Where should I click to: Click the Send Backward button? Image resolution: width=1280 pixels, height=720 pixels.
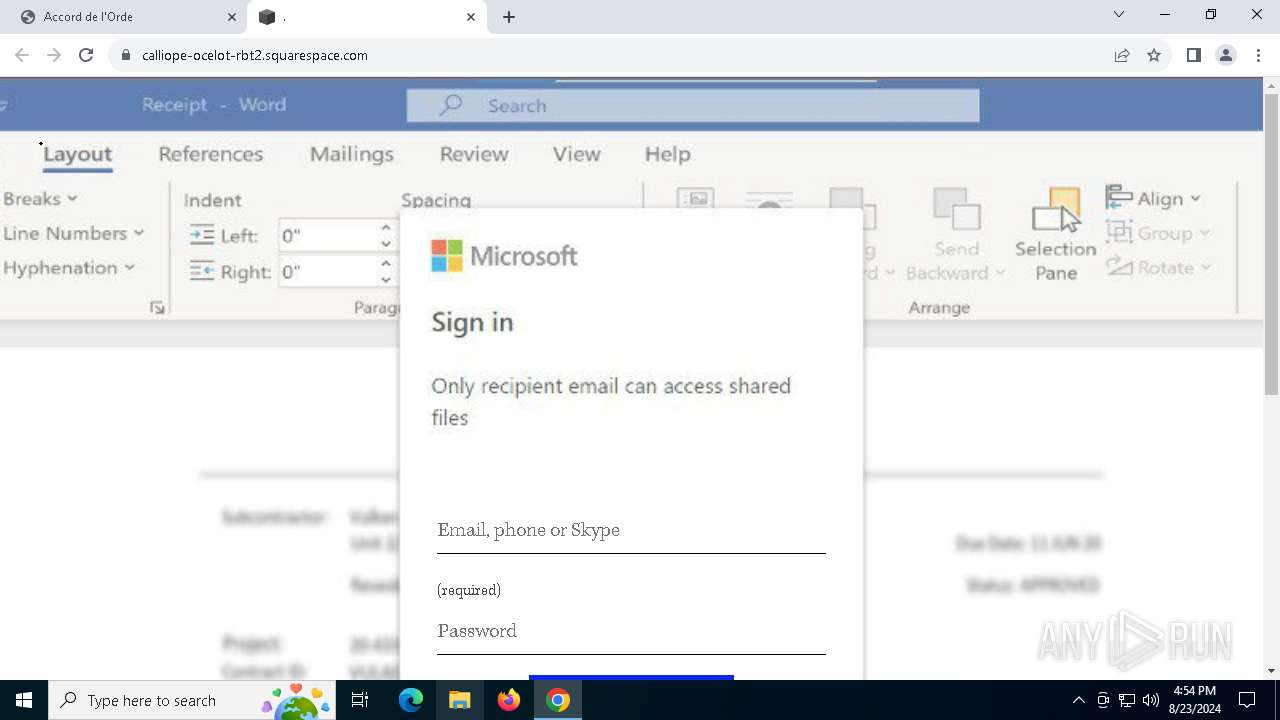(955, 236)
